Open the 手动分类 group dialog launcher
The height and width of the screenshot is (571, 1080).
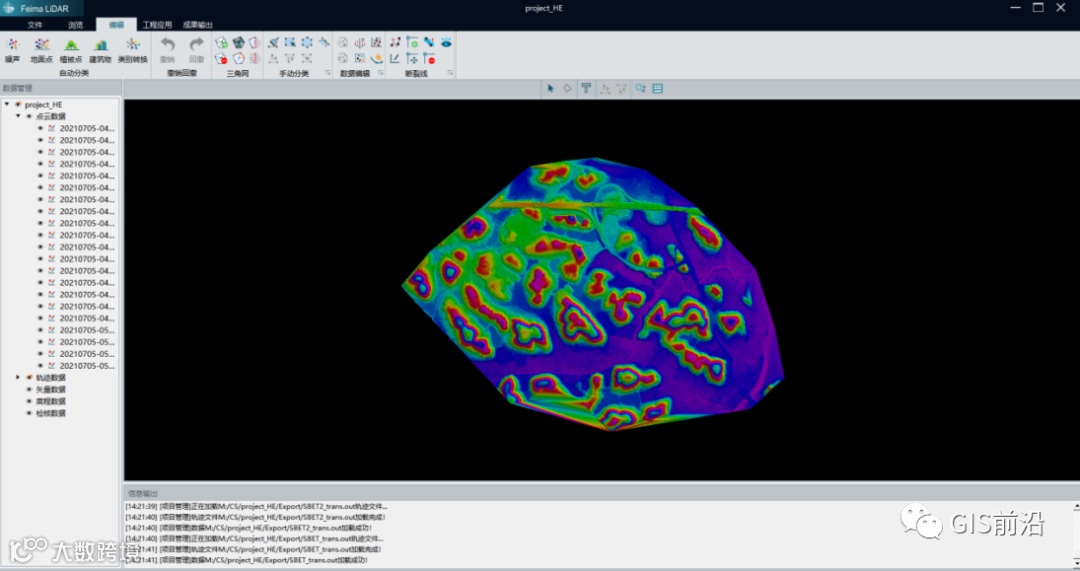pos(327,73)
